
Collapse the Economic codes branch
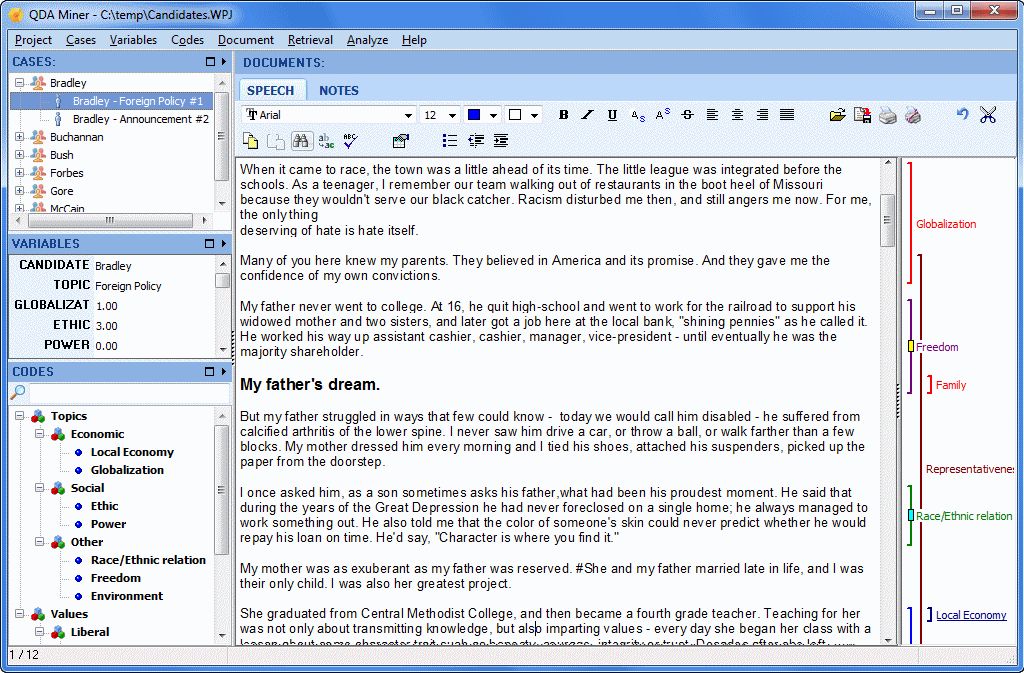[41, 433]
